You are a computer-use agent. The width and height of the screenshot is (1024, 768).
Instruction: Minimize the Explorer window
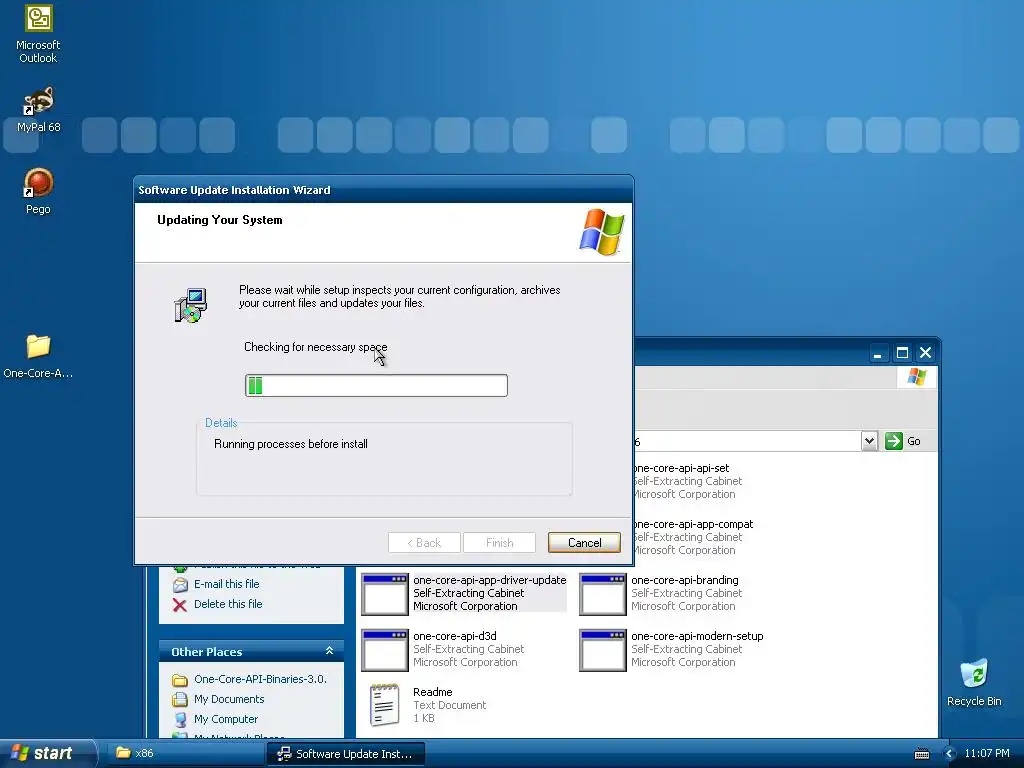[878, 353]
